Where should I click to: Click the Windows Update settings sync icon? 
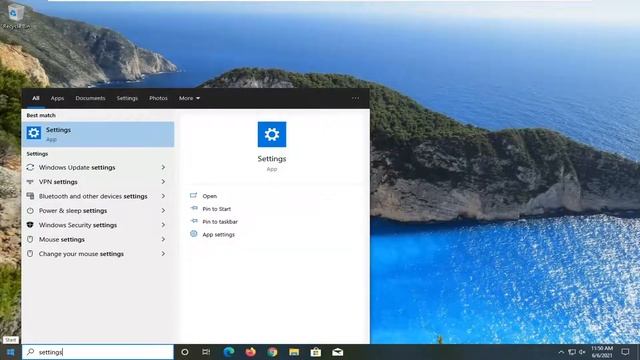click(x=30, y=167)
